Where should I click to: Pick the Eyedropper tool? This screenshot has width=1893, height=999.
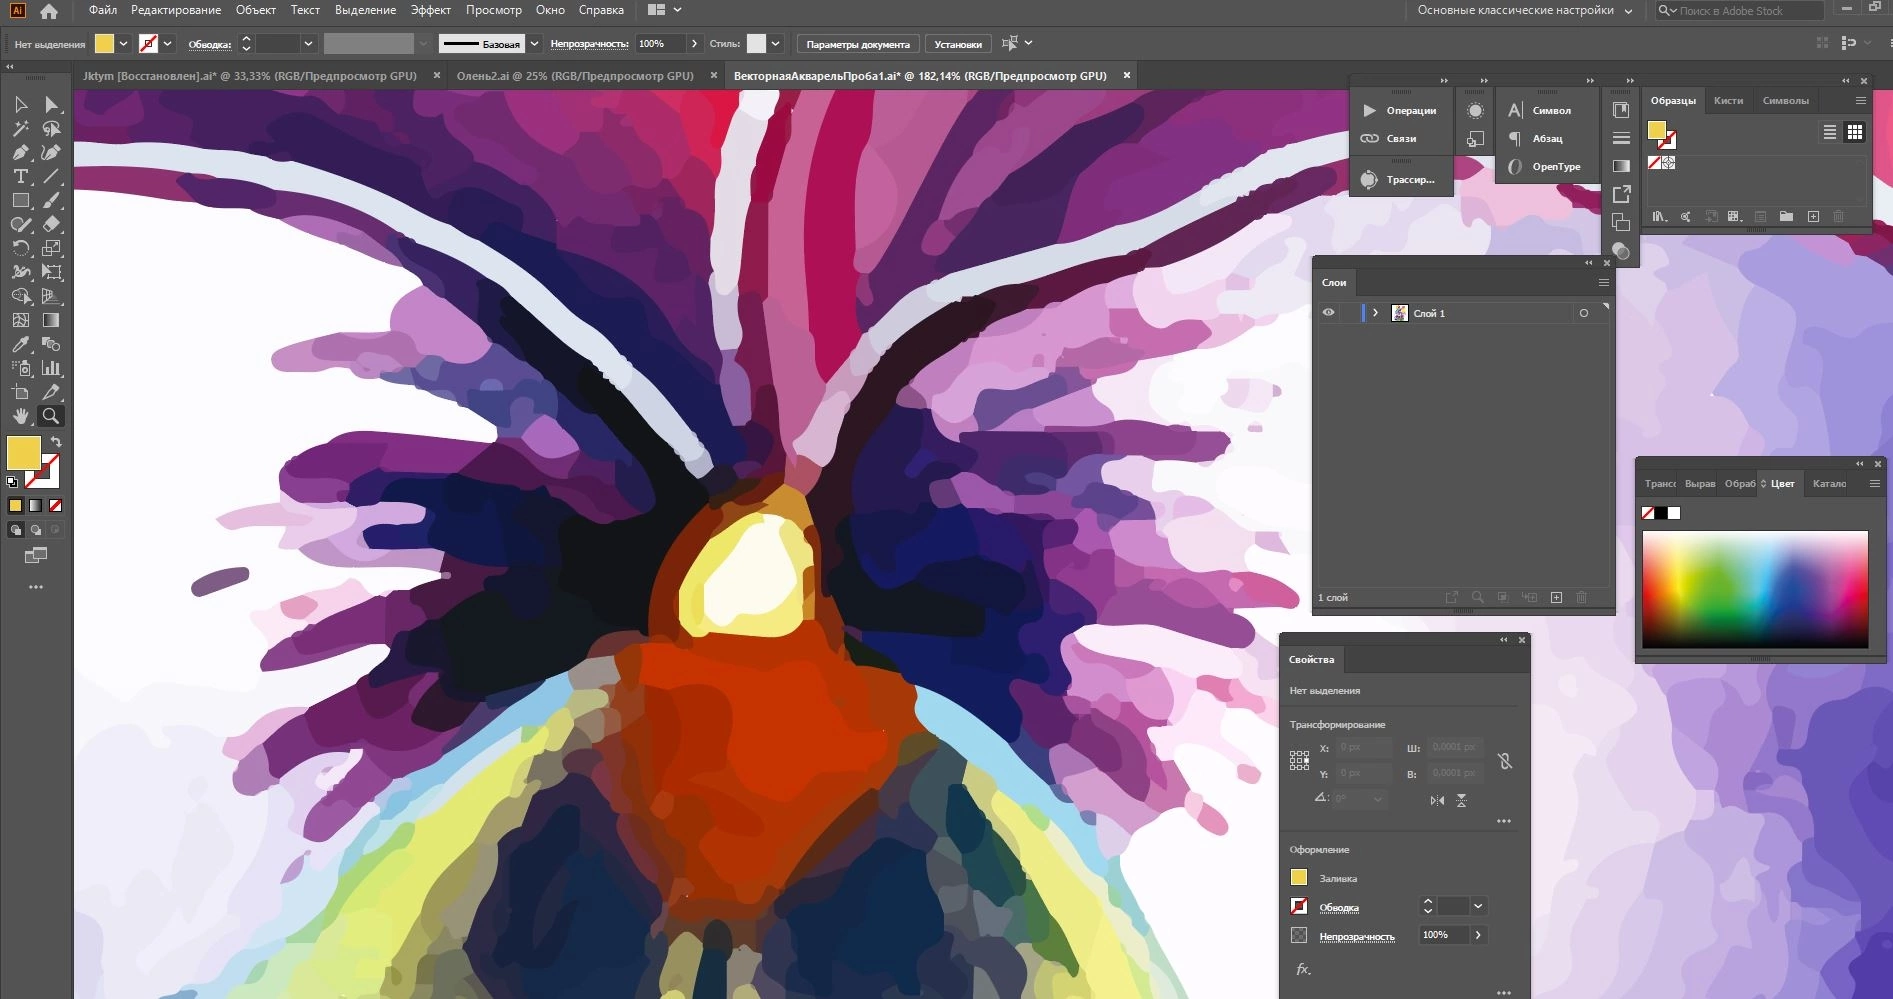tap(20, 344)
